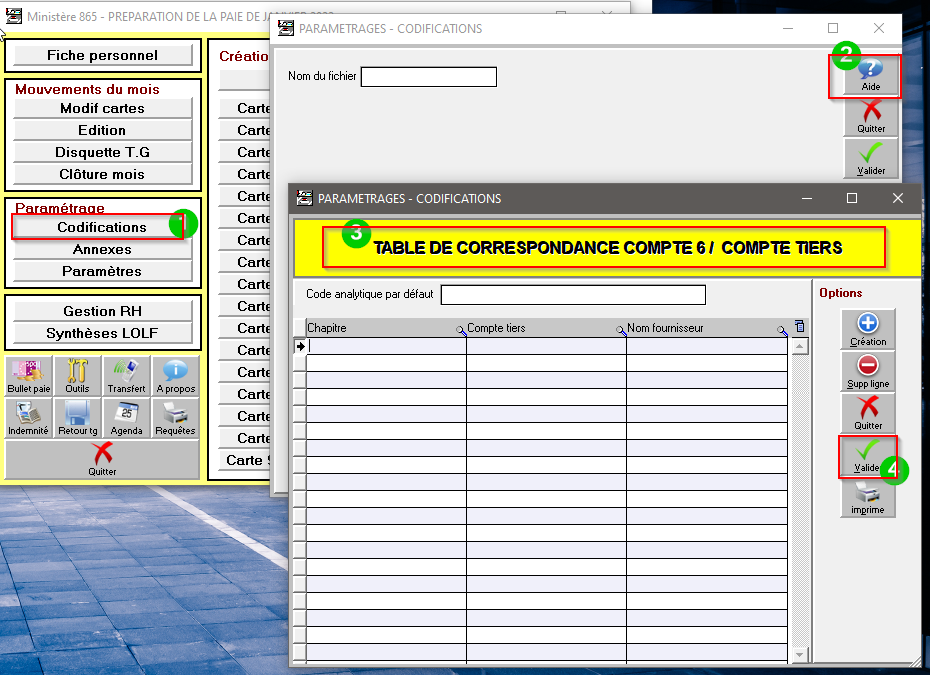Click the Nom du fichier field
930x675 pixels.
[x=428, y=77]
